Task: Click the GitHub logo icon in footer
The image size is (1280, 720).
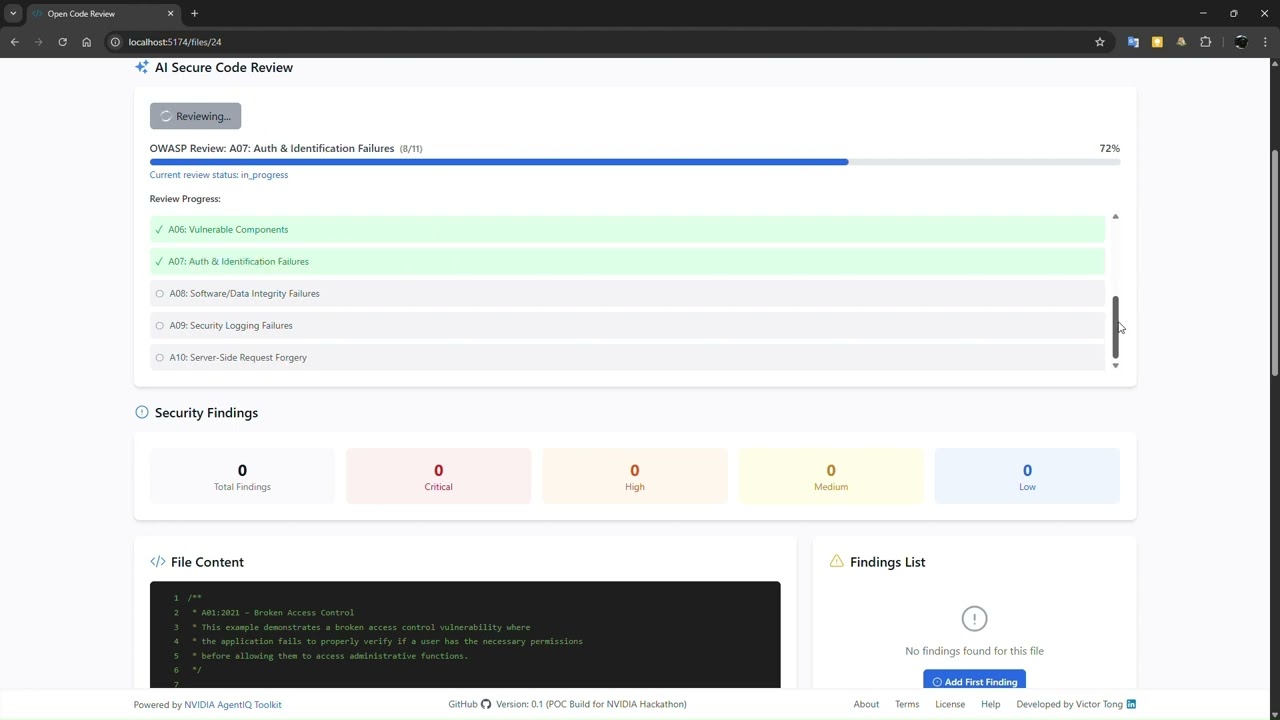Action: (486, 704)
